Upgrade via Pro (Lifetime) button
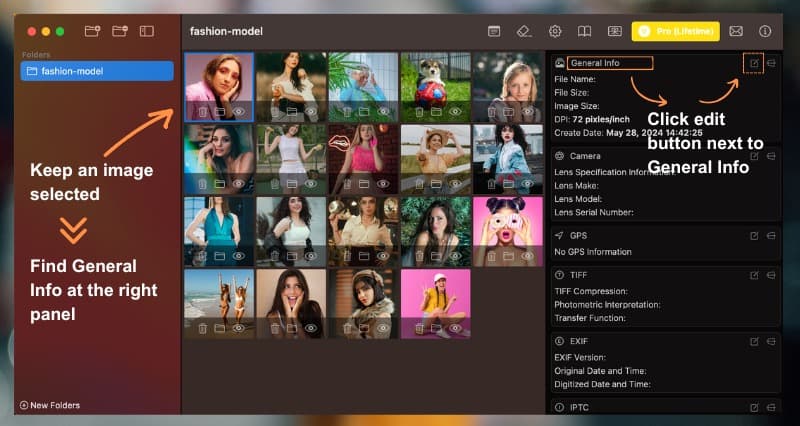The image size is (800, 426). point(676,32)
